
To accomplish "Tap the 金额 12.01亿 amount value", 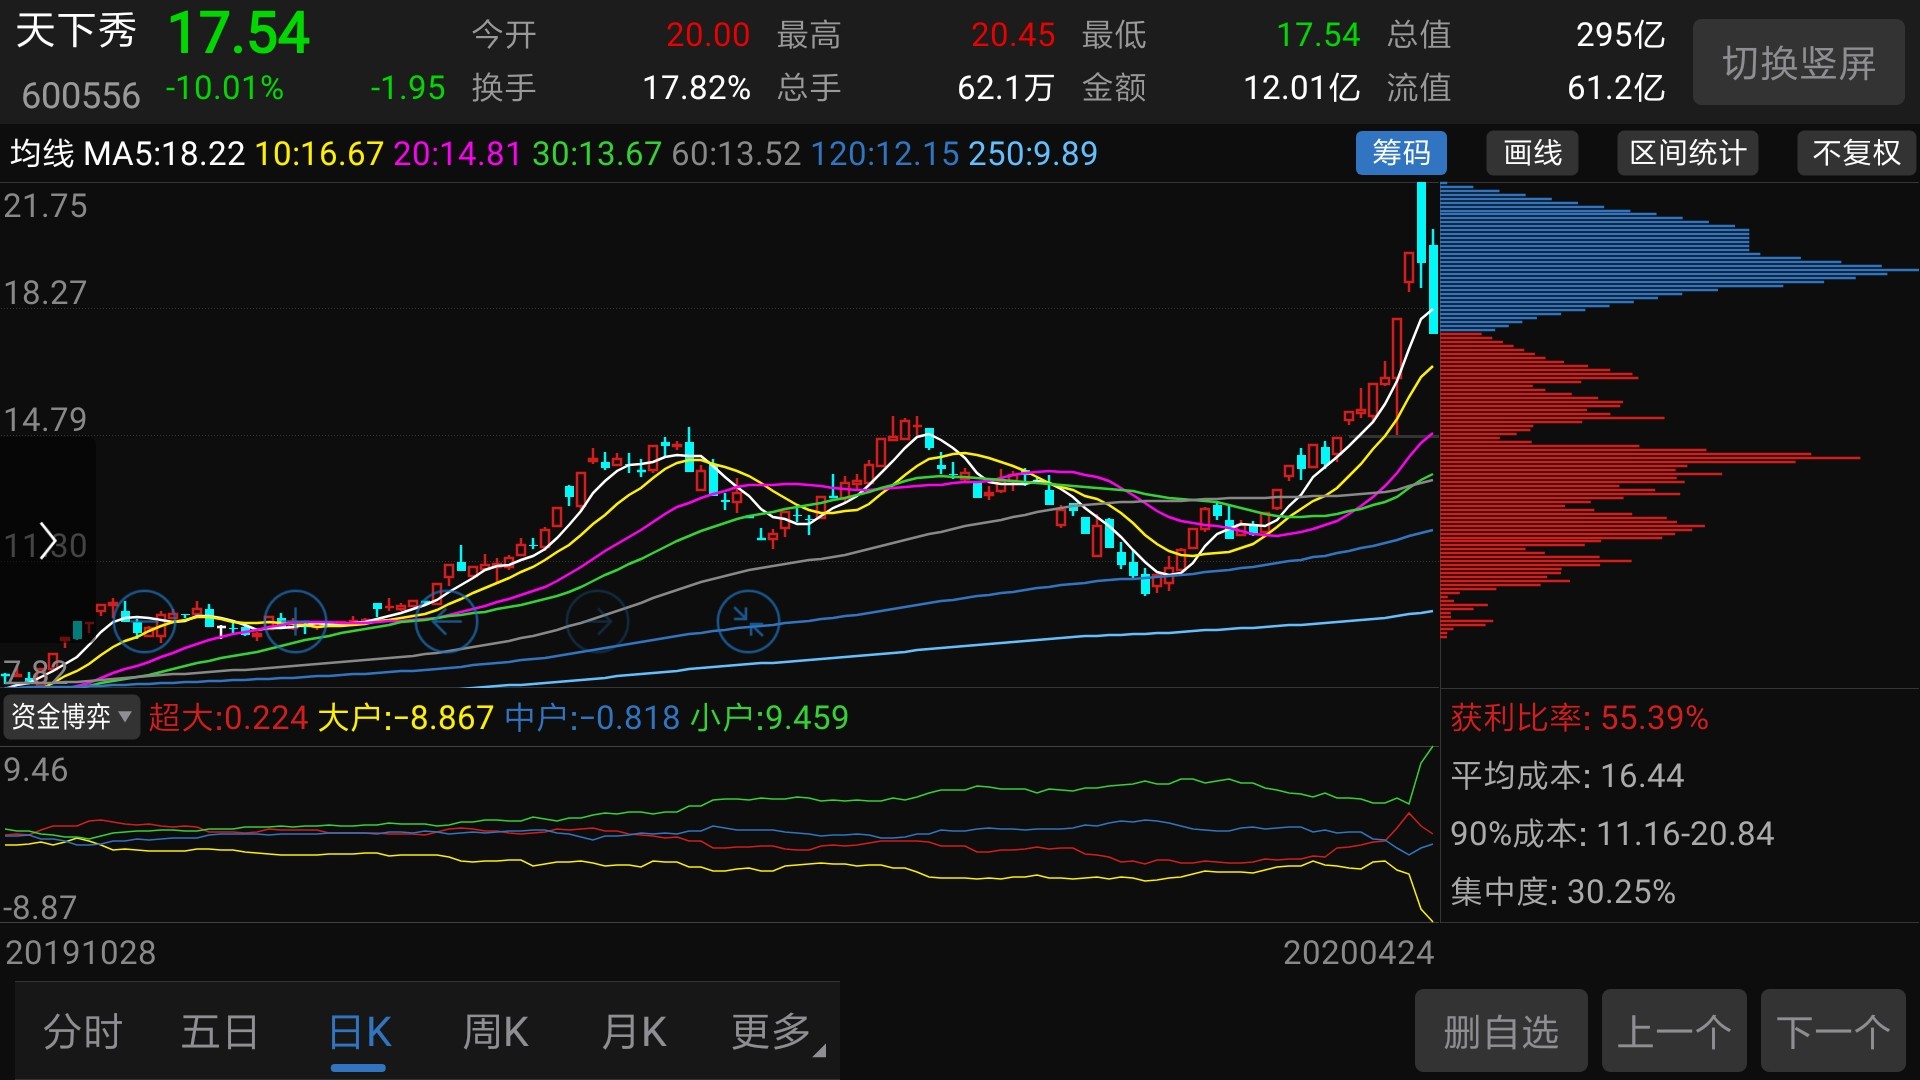I will 1301,88.
